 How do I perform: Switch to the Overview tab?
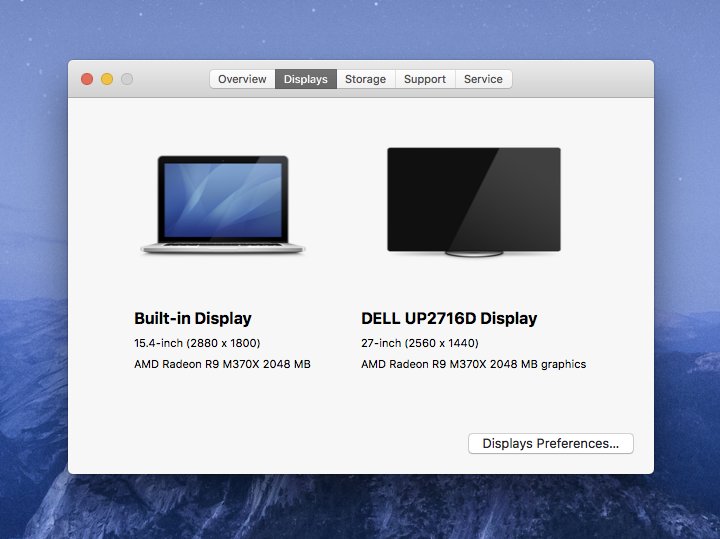(242, 79)
